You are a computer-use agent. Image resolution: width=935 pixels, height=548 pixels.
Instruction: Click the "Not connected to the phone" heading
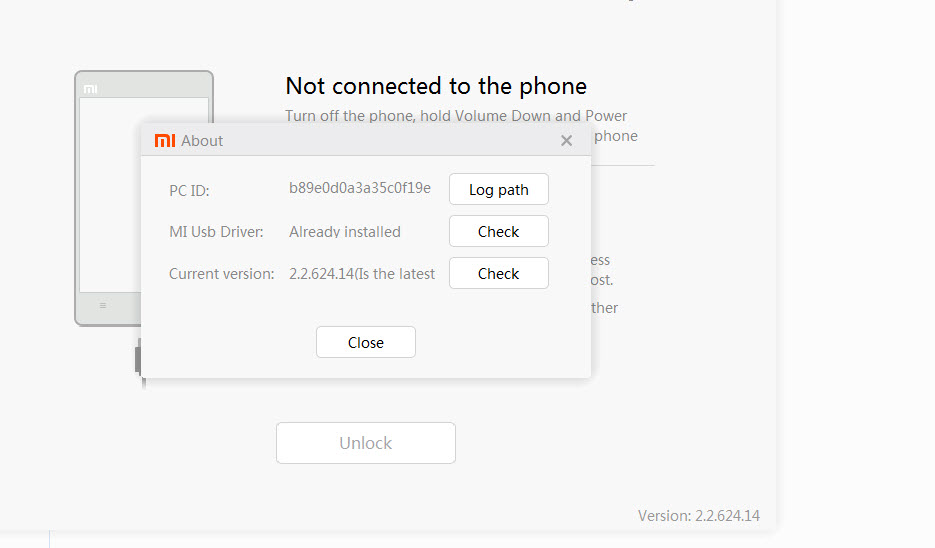point(435,86)
